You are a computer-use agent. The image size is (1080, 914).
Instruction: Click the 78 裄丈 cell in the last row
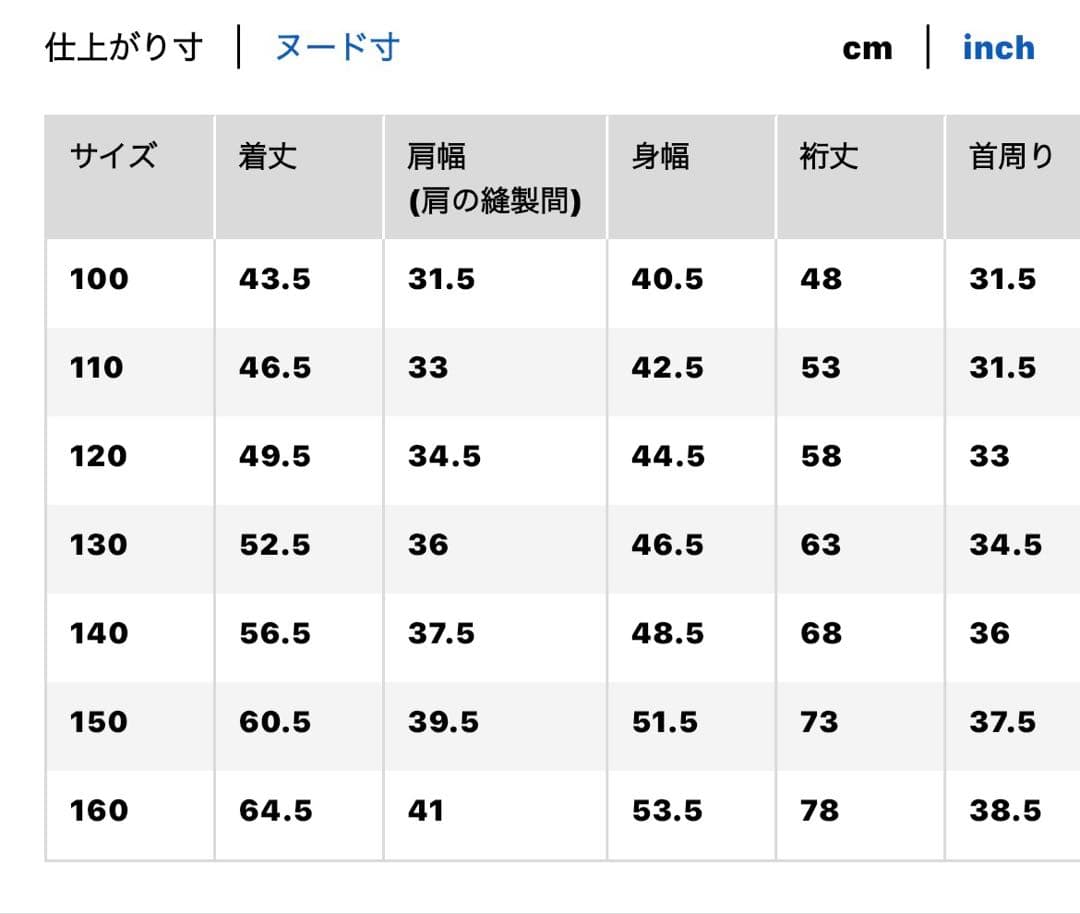click(x=820, y=810)
